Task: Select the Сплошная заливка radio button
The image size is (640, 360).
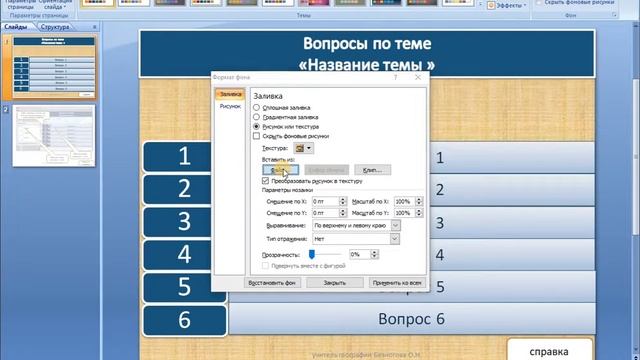Action: click(x=256, y=108)
